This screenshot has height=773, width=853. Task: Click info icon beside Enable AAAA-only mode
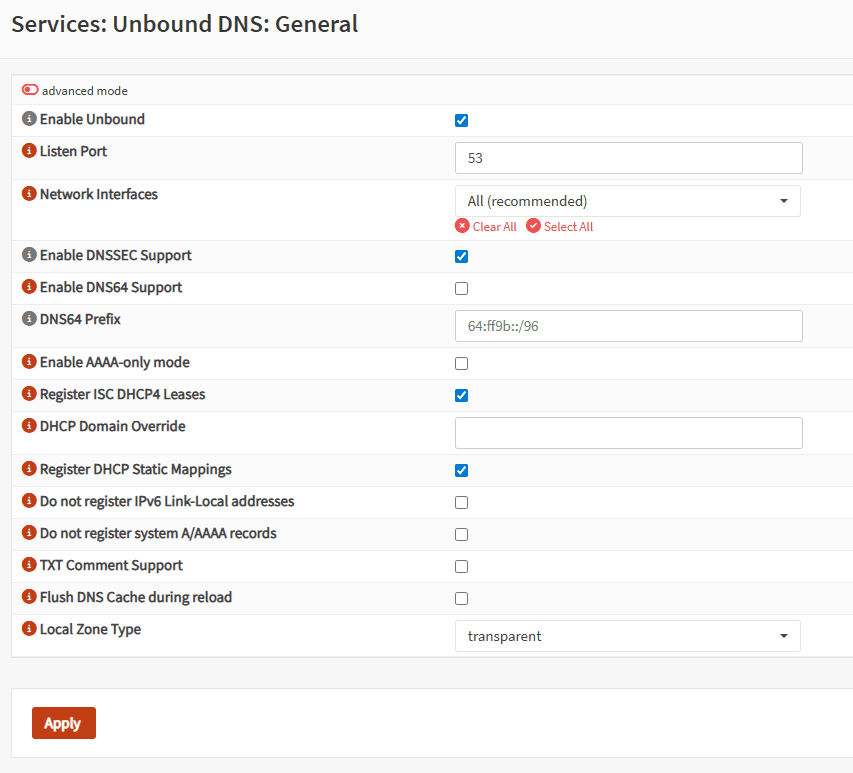coord(29,362)
